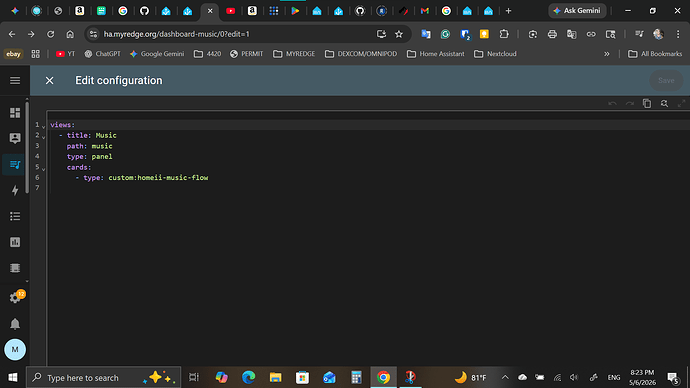This screenshot has height=388, width=690.
Task: Open the media controls icon in toolbar
Action: pos(639,34)
